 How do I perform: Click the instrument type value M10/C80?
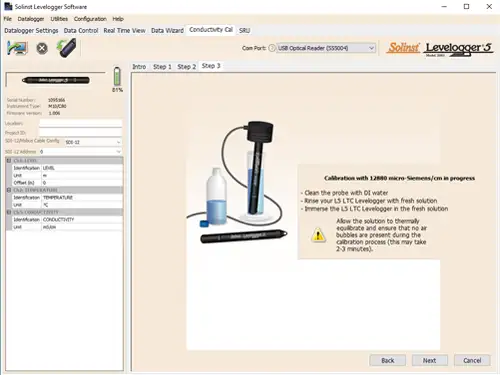click(57, 106)
